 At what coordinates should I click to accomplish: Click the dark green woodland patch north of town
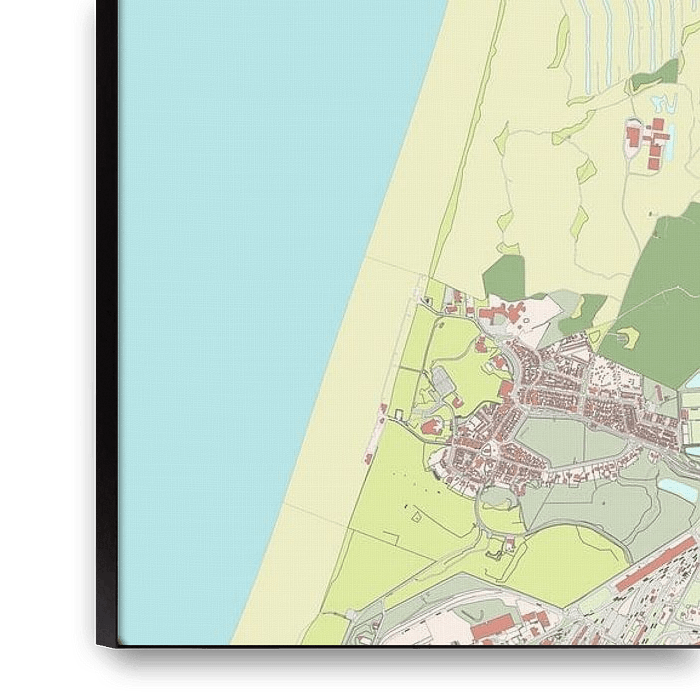[x=504, y=277]
